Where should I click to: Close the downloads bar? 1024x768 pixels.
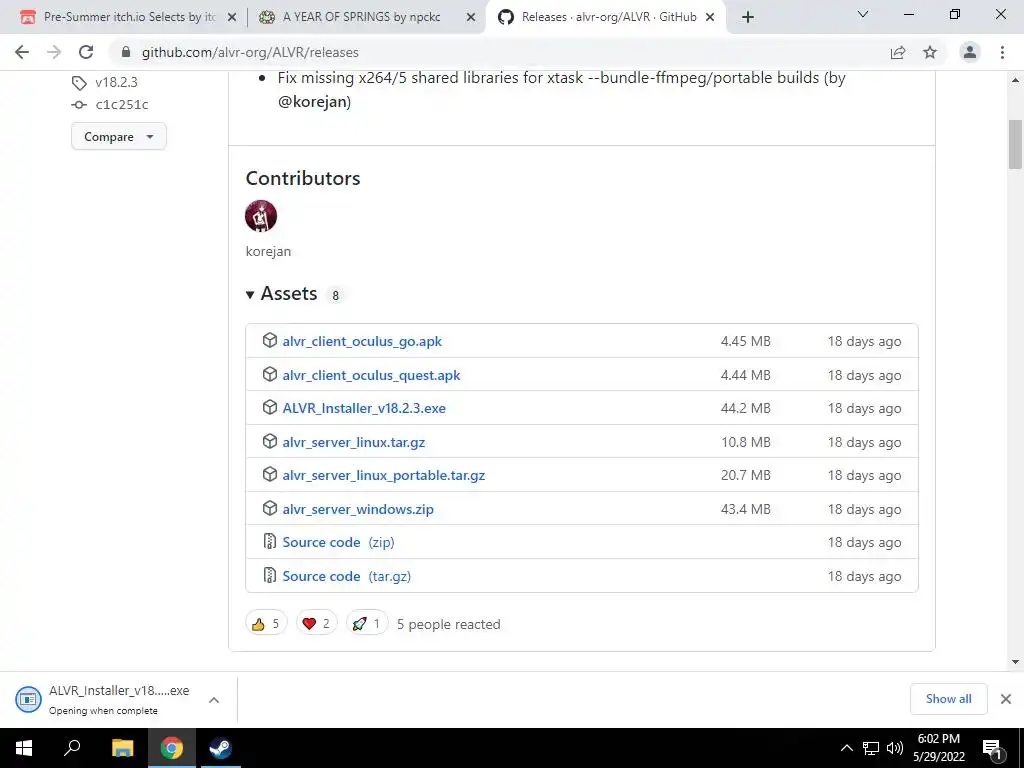click(x=1006, y=699)
